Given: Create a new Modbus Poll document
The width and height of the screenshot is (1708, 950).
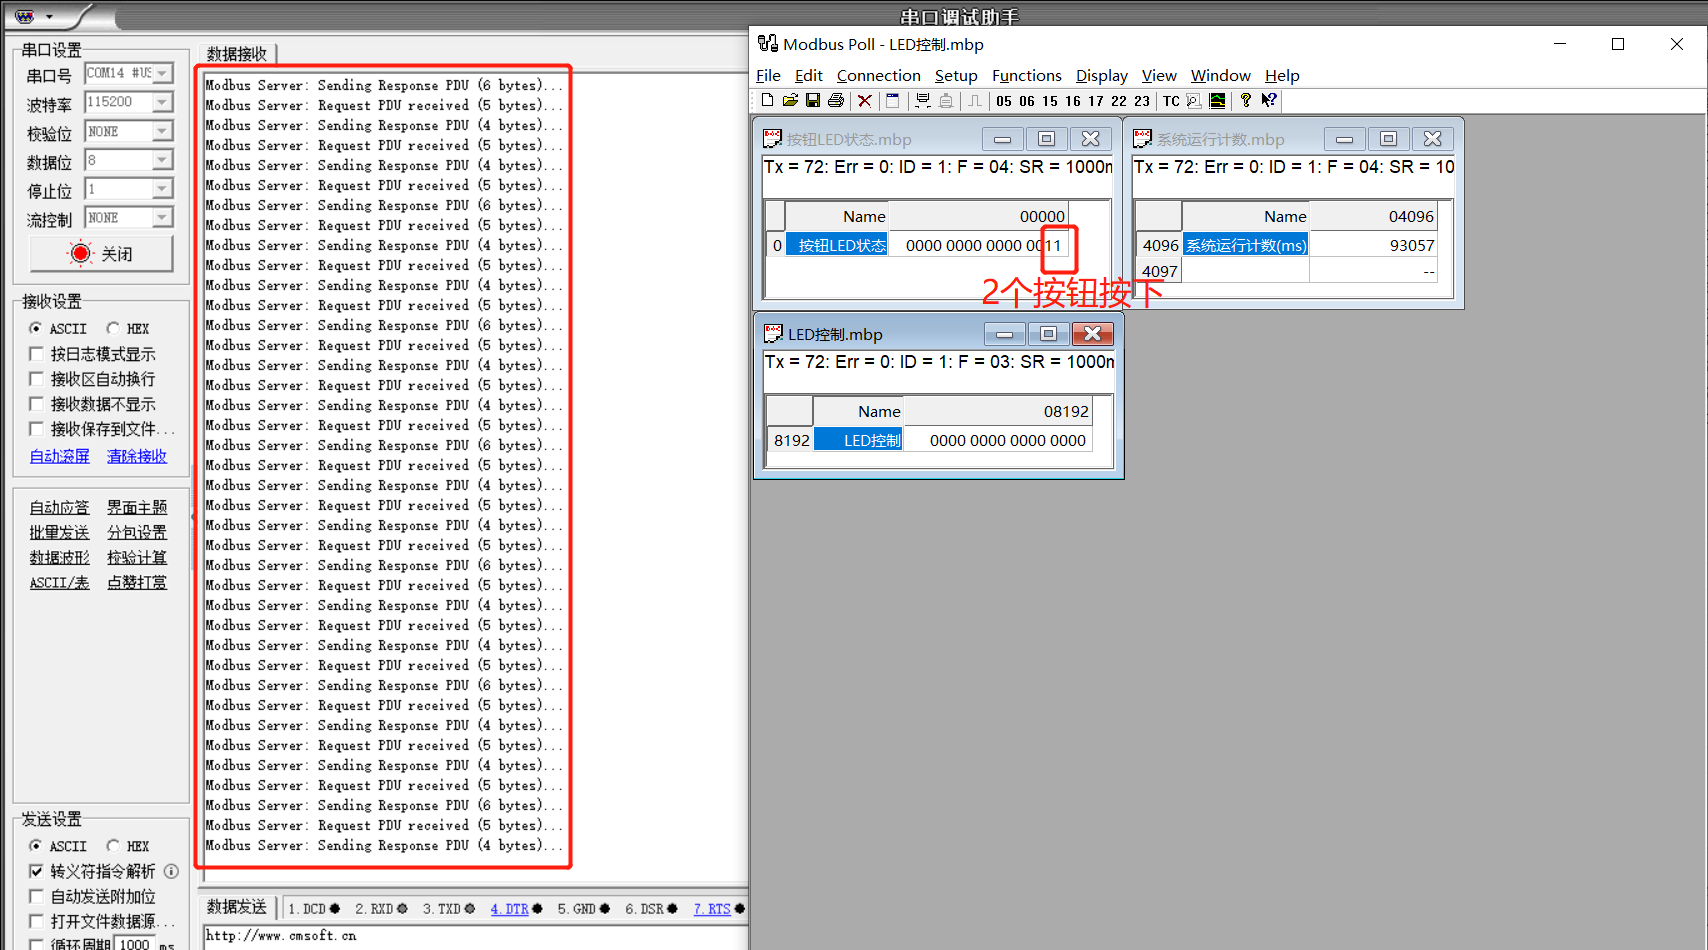Looking at the screenshot, I should 767,100.
